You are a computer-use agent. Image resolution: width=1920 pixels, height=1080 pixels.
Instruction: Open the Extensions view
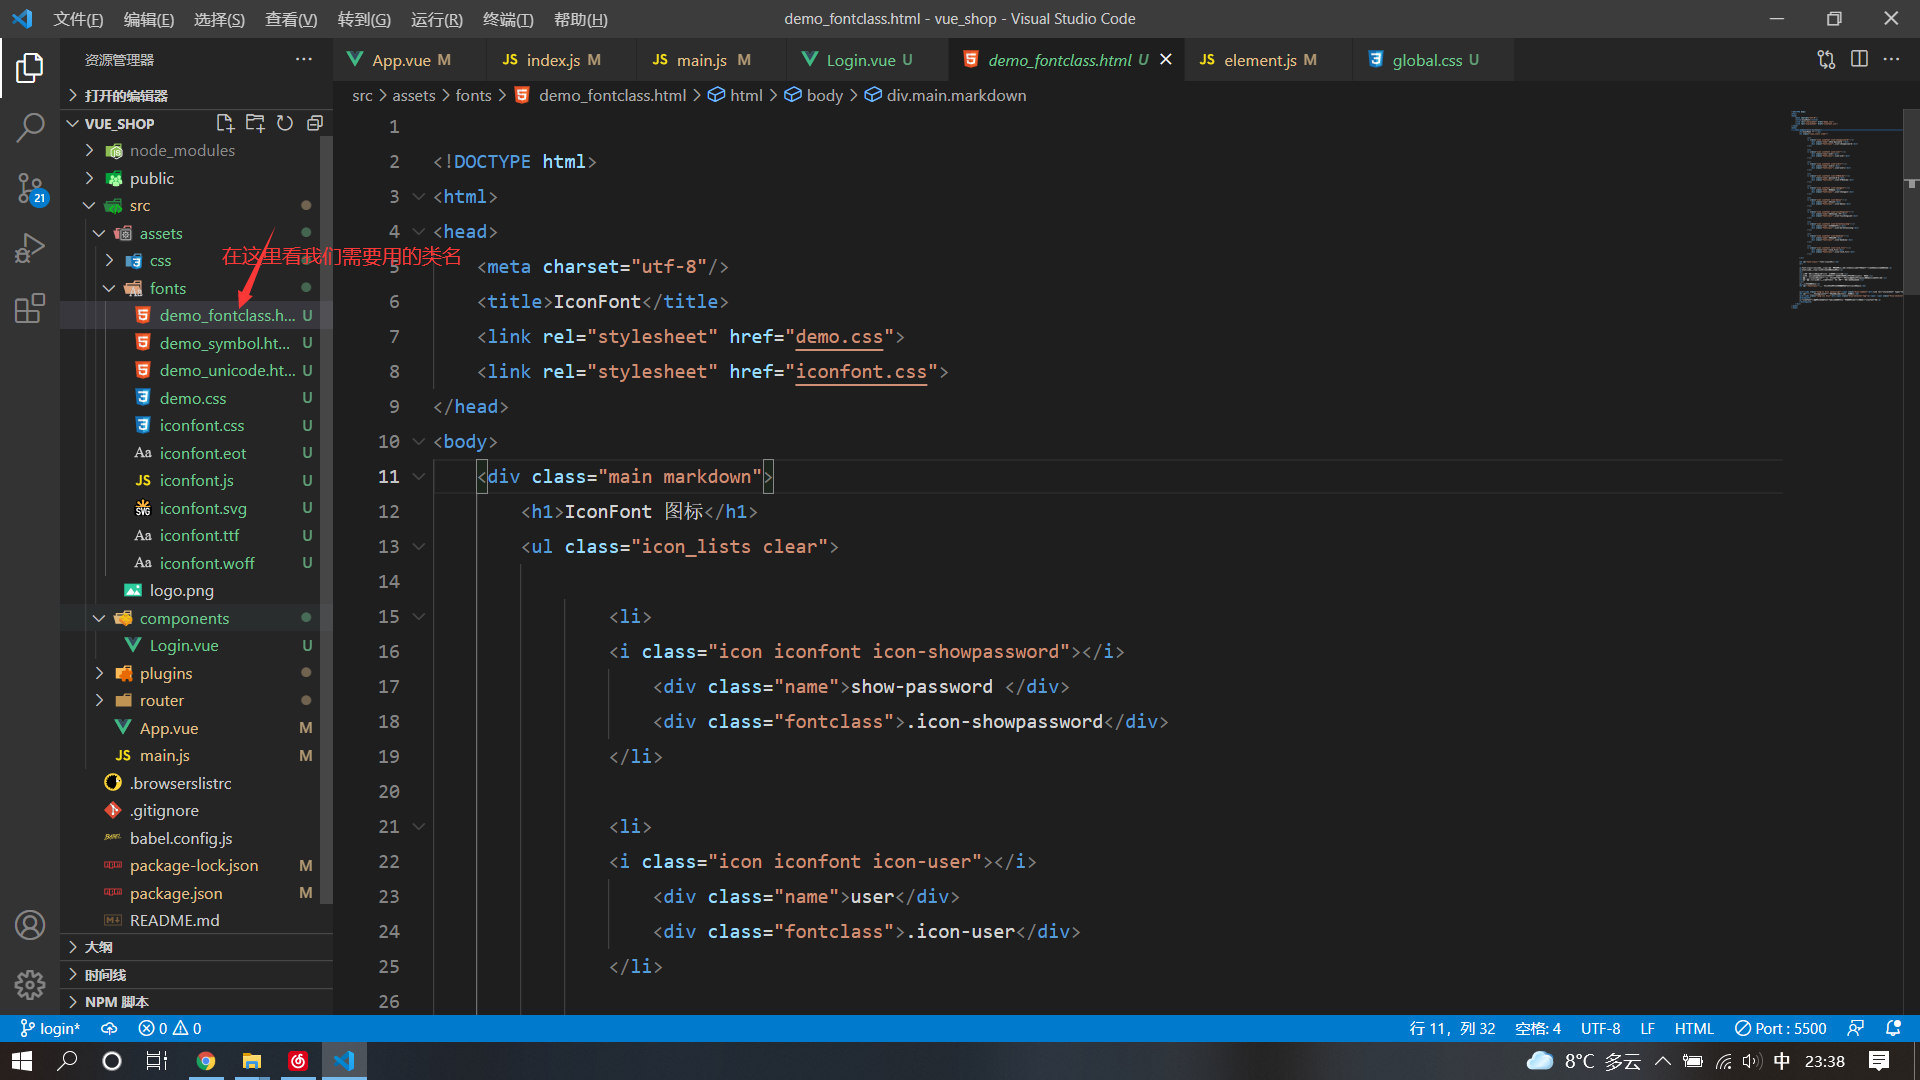pos(30,308)
